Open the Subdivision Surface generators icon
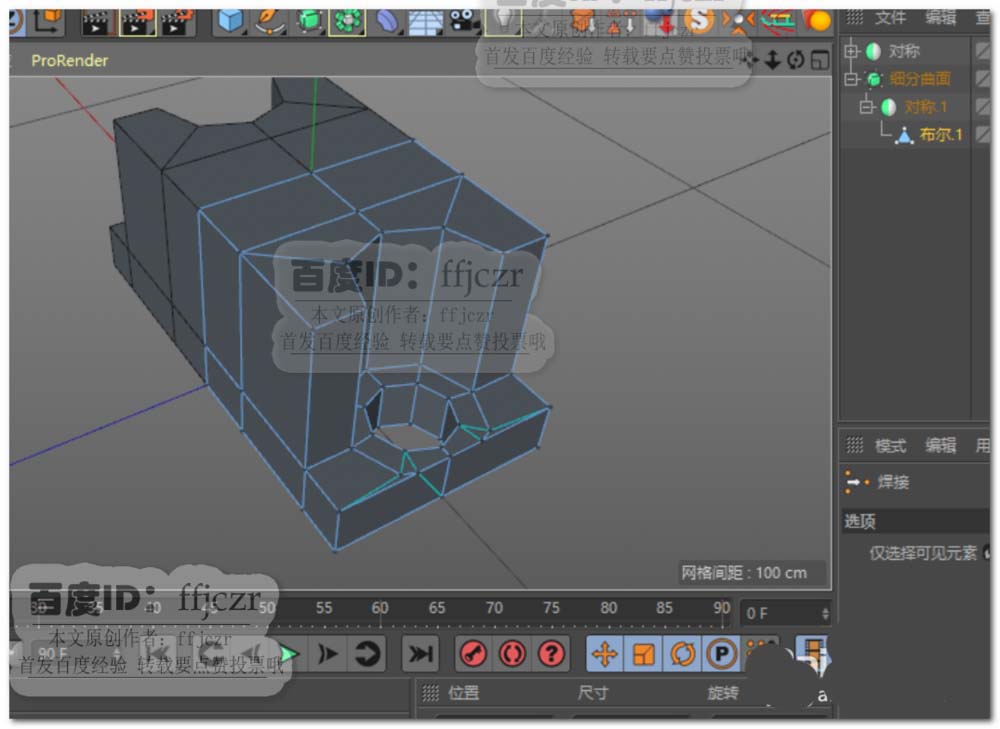This screenshot has width=1000, height=729. tap(310, 21)
